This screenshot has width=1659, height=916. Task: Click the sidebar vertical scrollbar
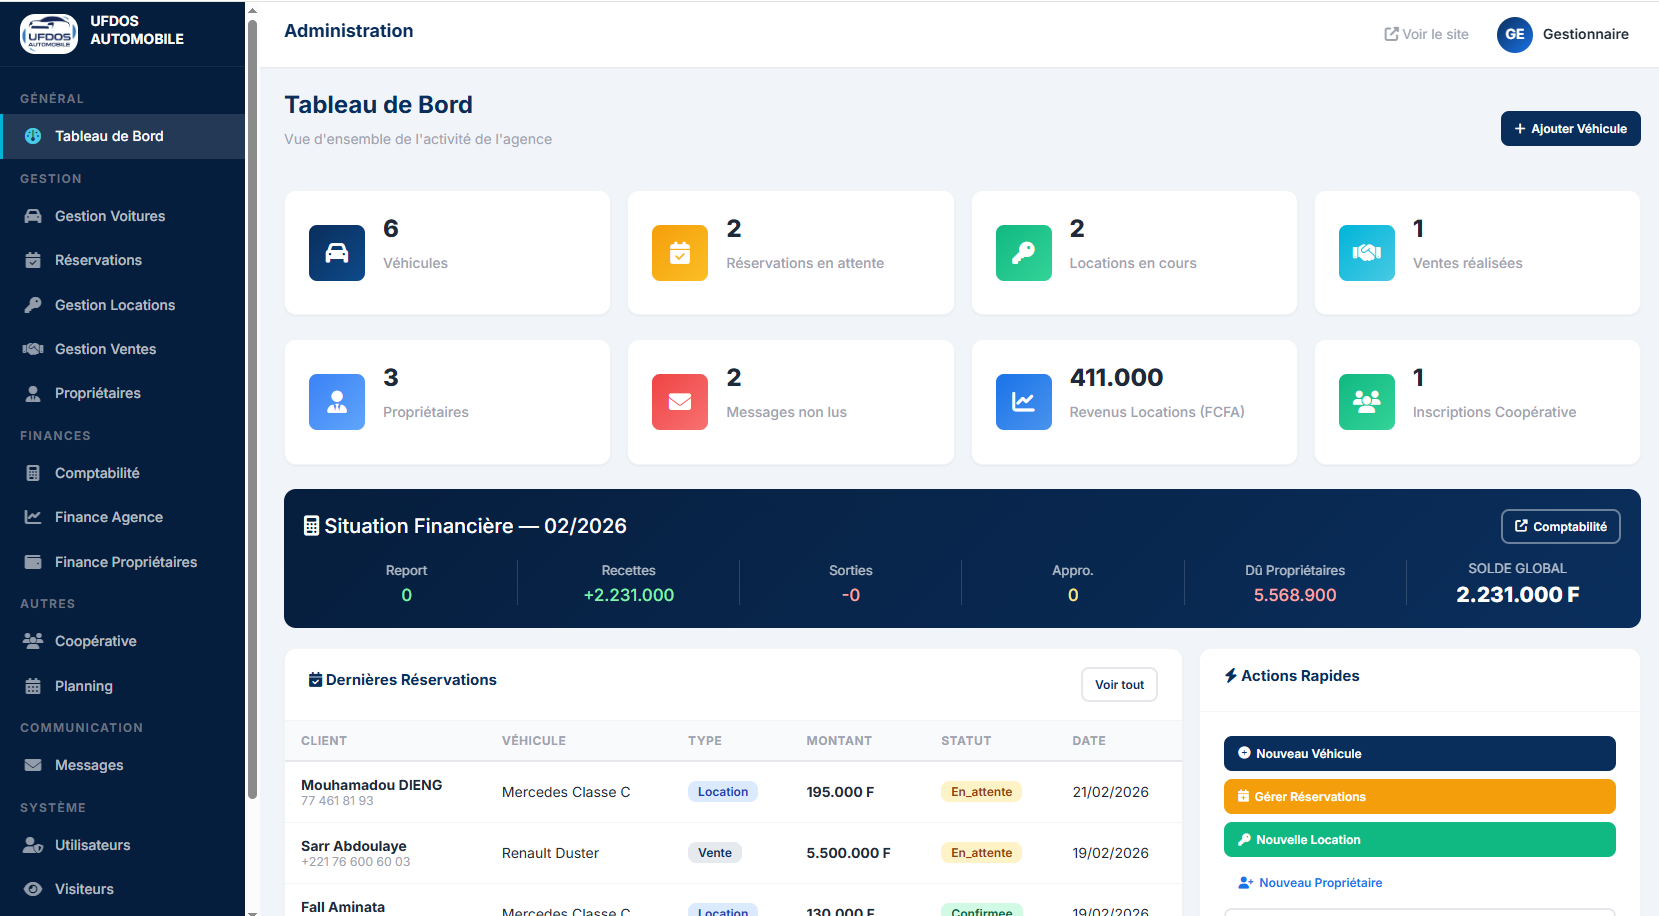click(x=252, y=400)
